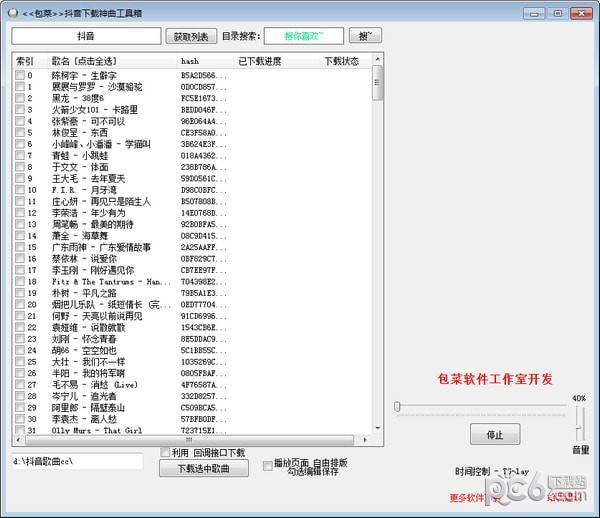Screen dimensions: 600x518
Task: Select song 黑龙 - 38度6
Action: (78, 98)
